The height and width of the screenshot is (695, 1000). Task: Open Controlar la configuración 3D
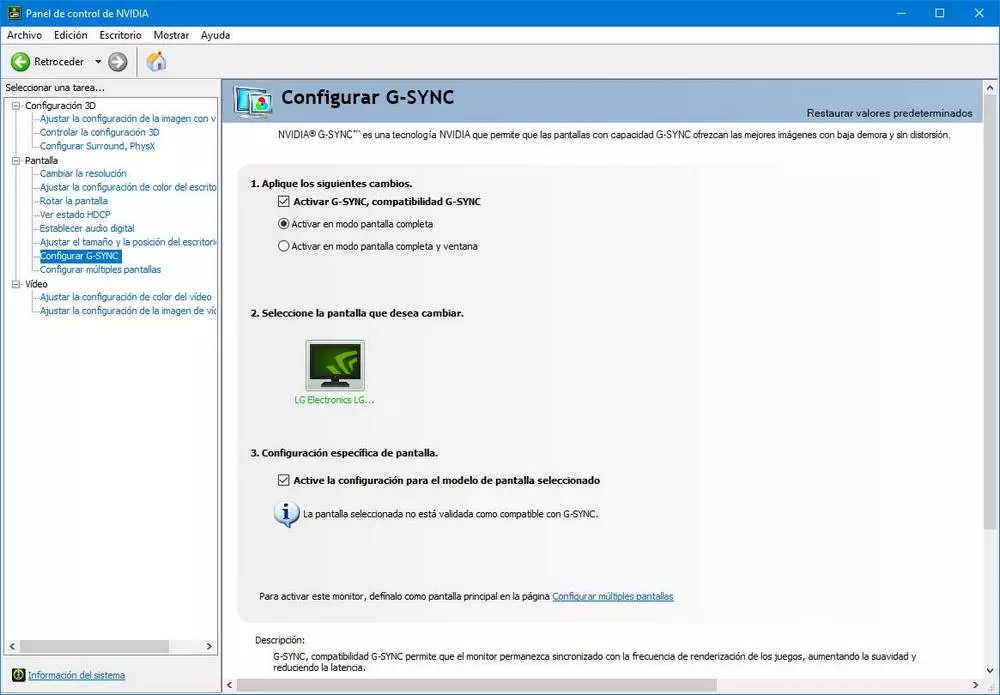[99, 133]
